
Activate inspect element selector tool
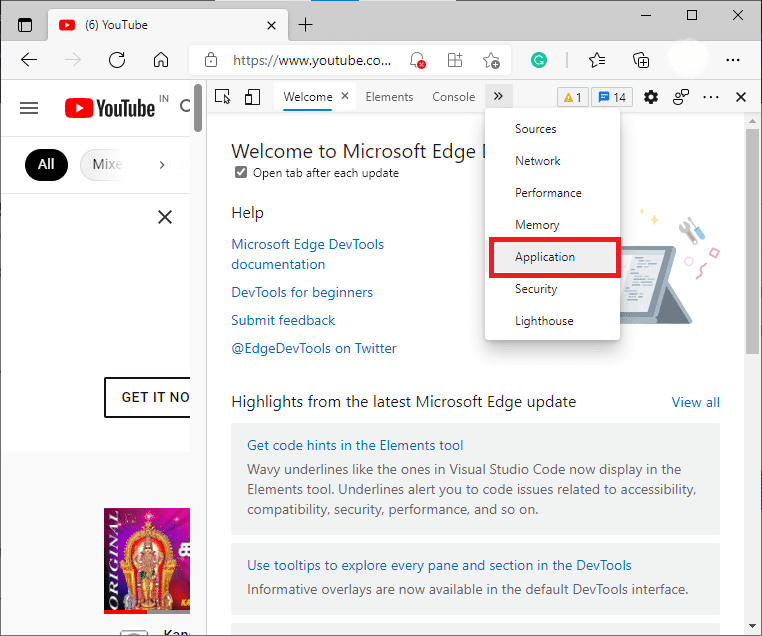point(223,97)
